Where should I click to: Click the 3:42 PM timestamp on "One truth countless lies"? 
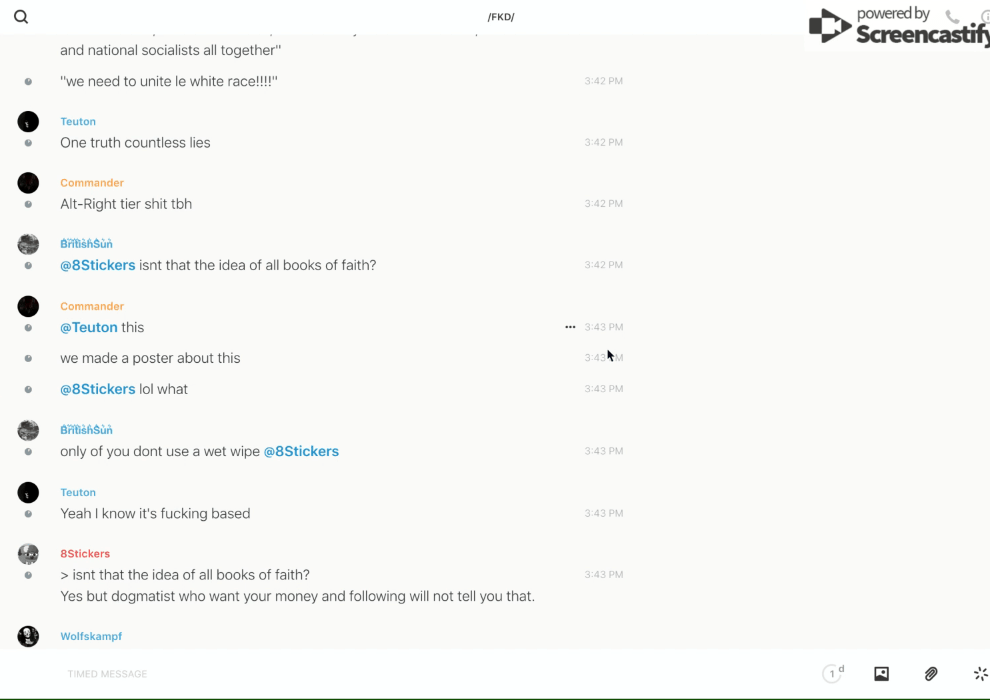603,143
